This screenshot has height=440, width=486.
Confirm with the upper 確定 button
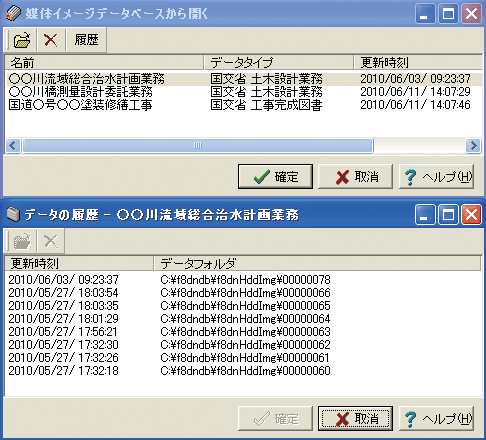pyautogui.click(x=275, y=176)
